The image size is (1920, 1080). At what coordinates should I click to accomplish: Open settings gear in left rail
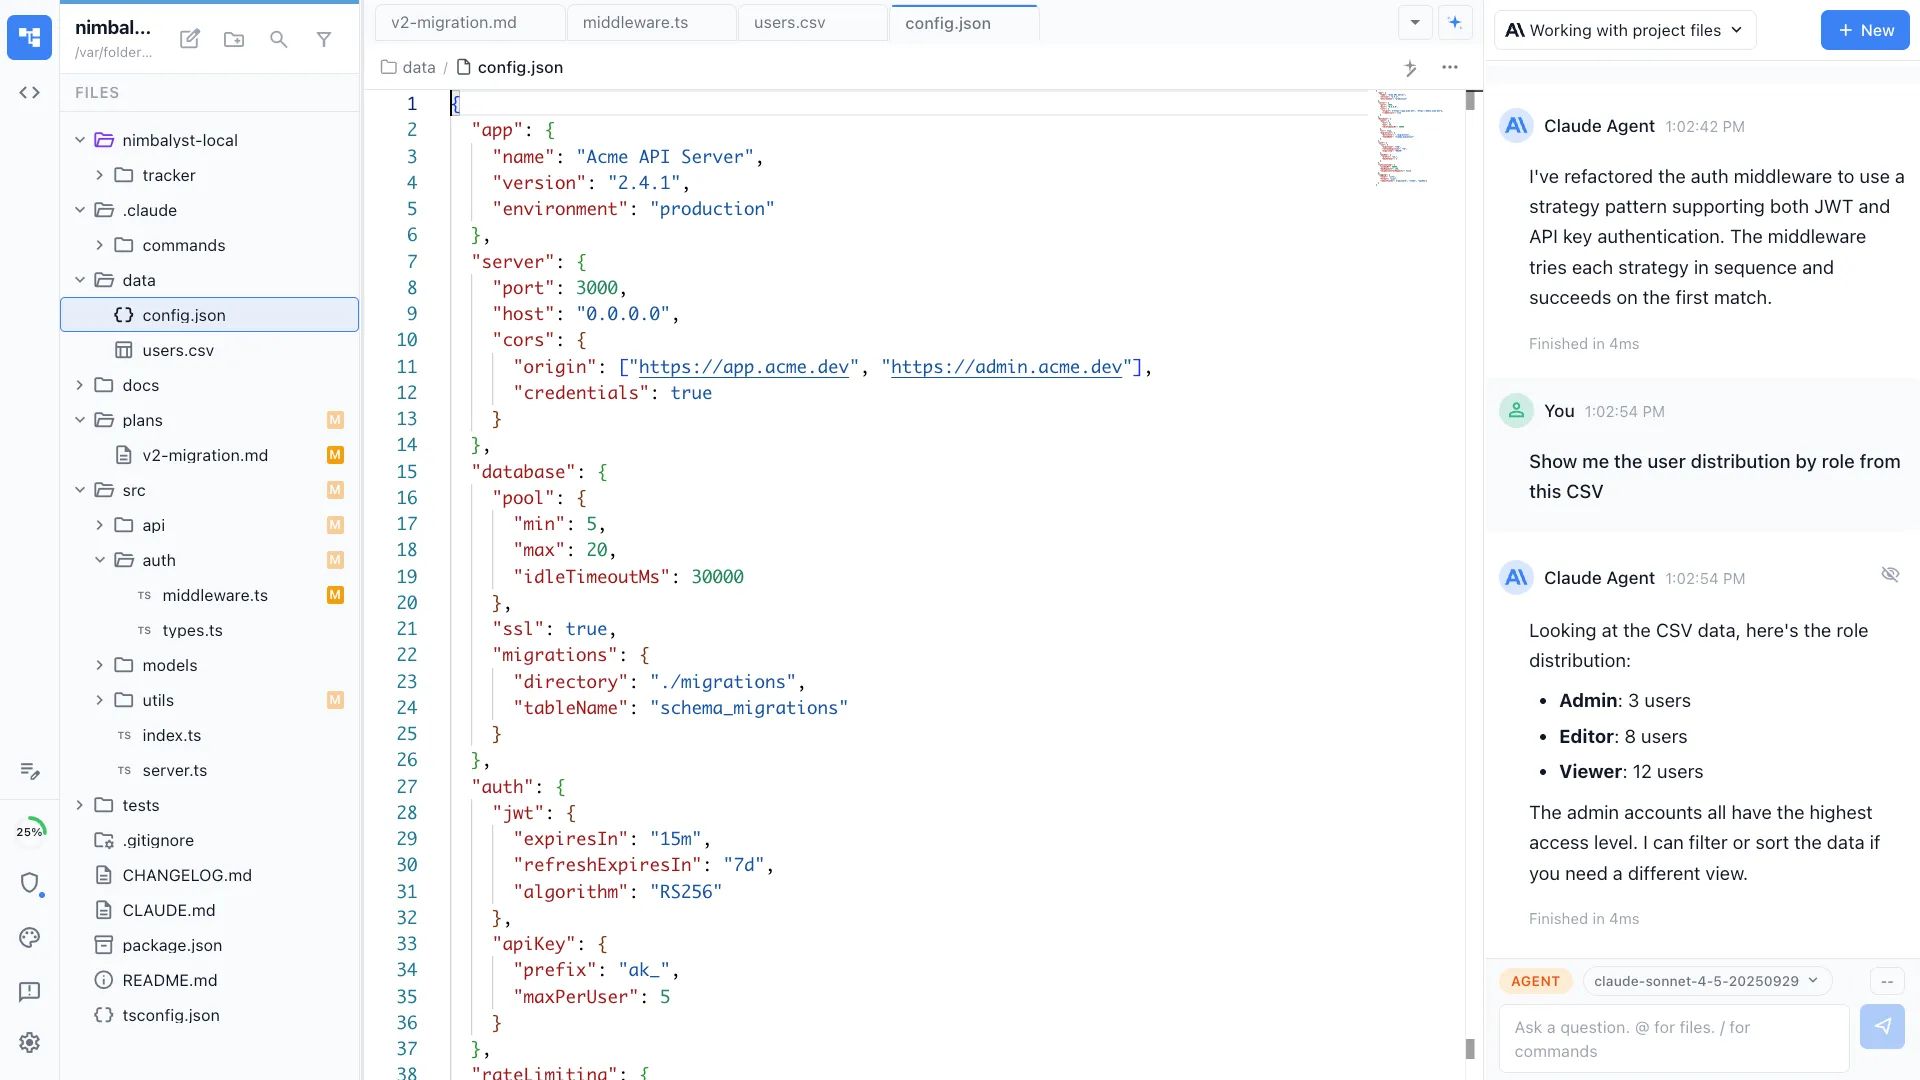pyautogui.click(x=29, y=1042)
